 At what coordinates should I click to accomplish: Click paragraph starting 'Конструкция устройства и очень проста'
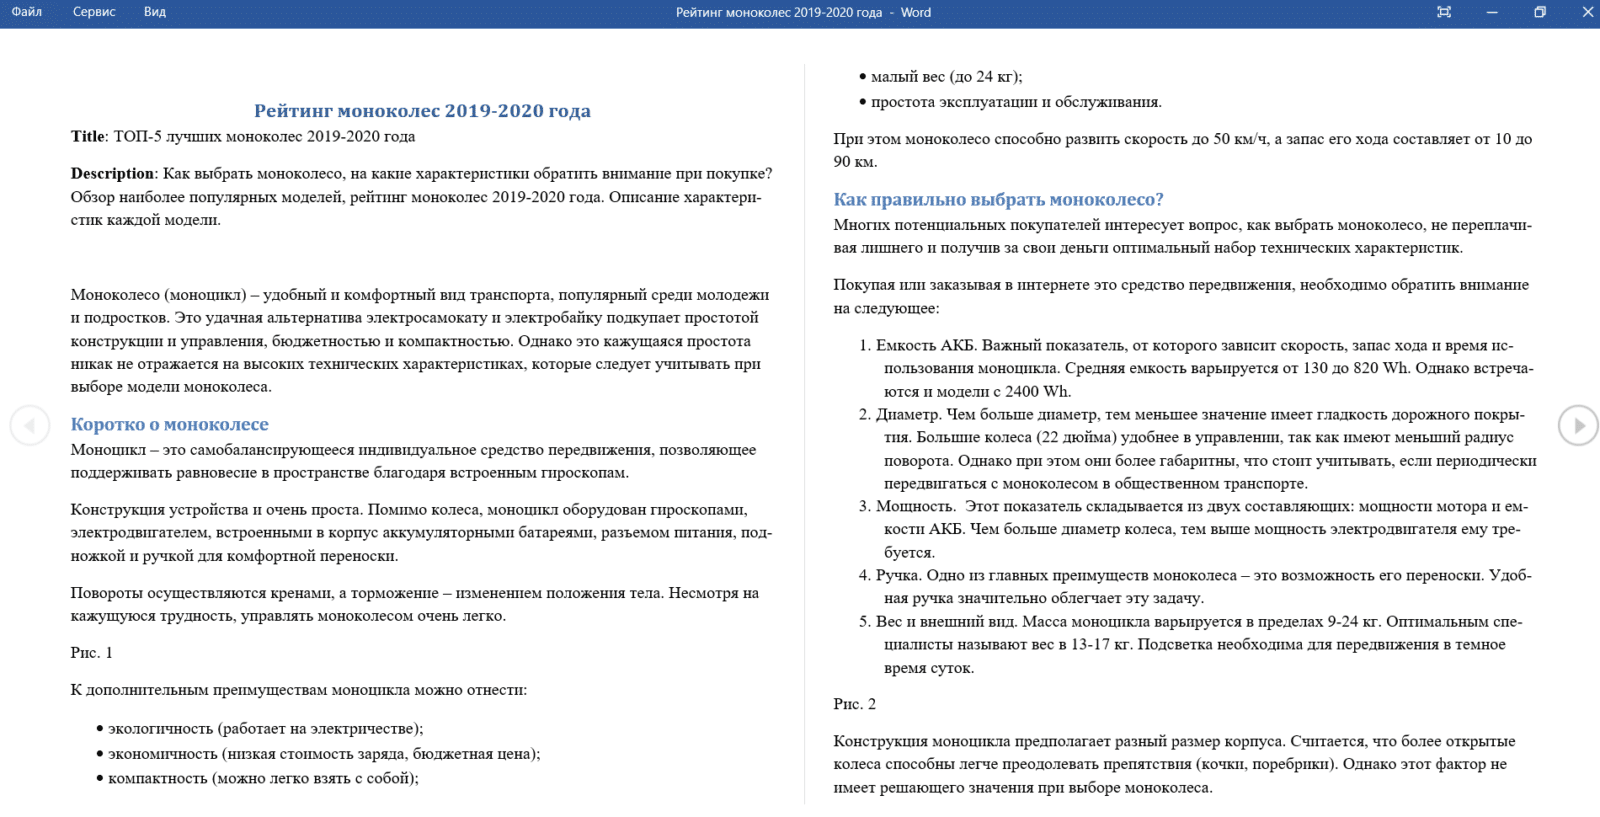pyautogui.click(x=421, y=533)
